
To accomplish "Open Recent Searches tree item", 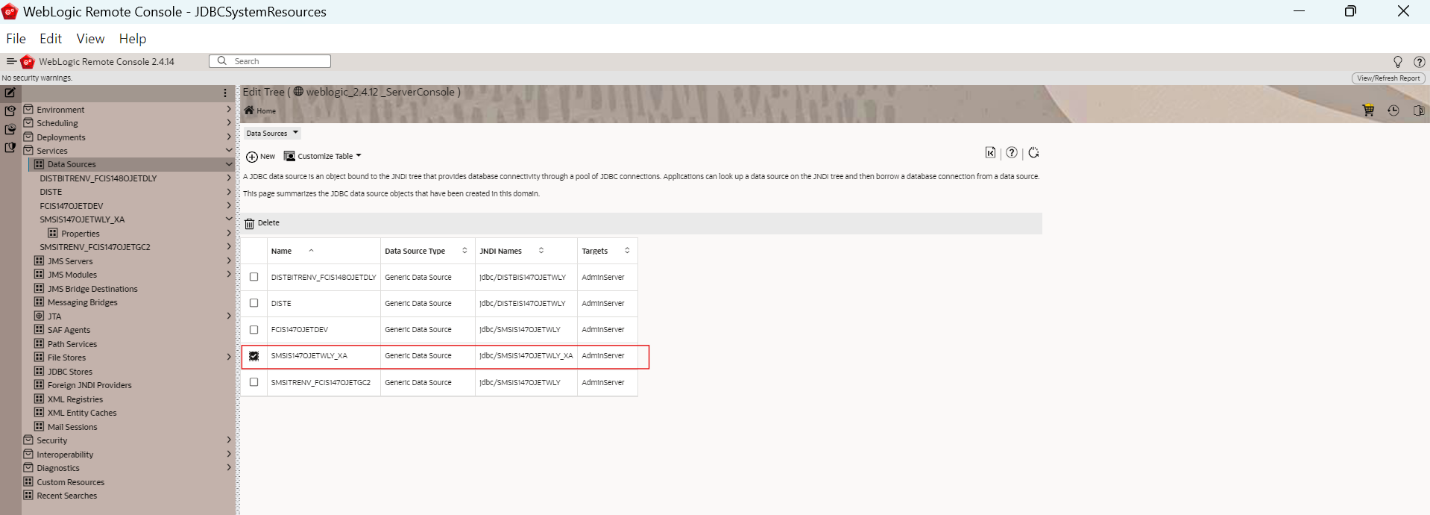I will [67, 495].
